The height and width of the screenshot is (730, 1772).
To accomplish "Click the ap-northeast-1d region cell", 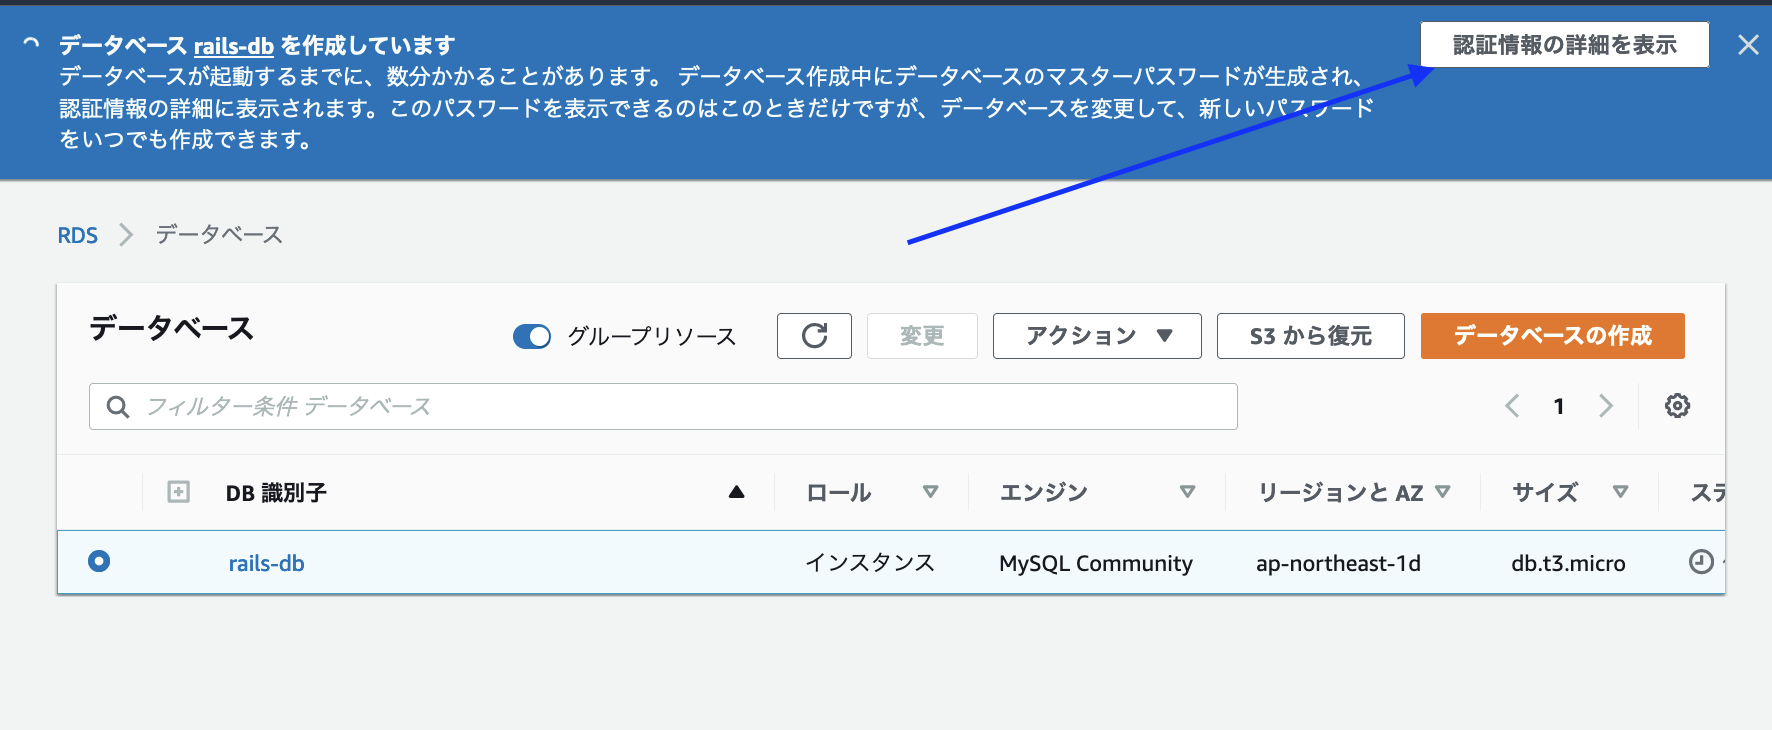I will (x=1338, y=563).
